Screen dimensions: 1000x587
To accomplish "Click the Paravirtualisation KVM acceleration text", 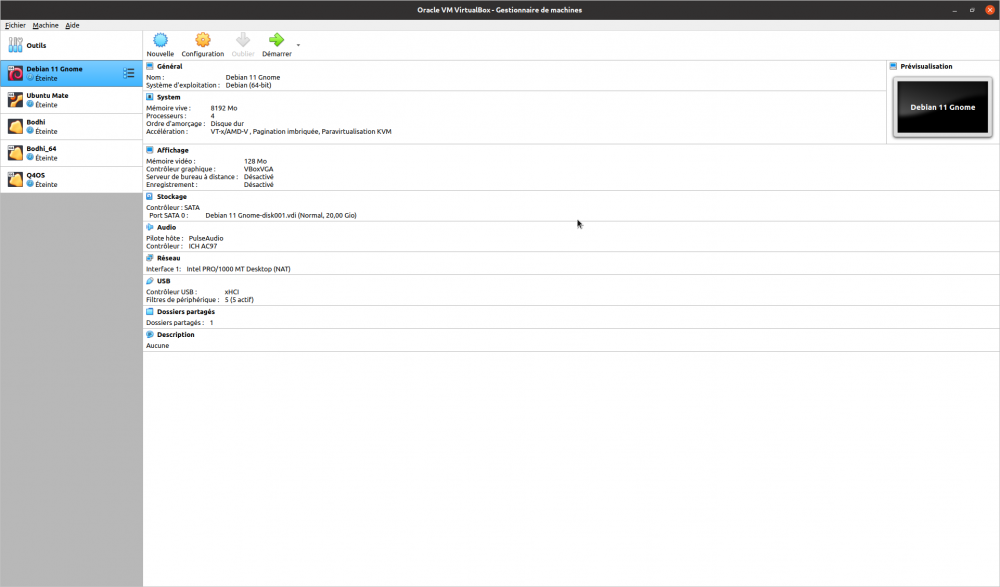I will pos(357,131).
